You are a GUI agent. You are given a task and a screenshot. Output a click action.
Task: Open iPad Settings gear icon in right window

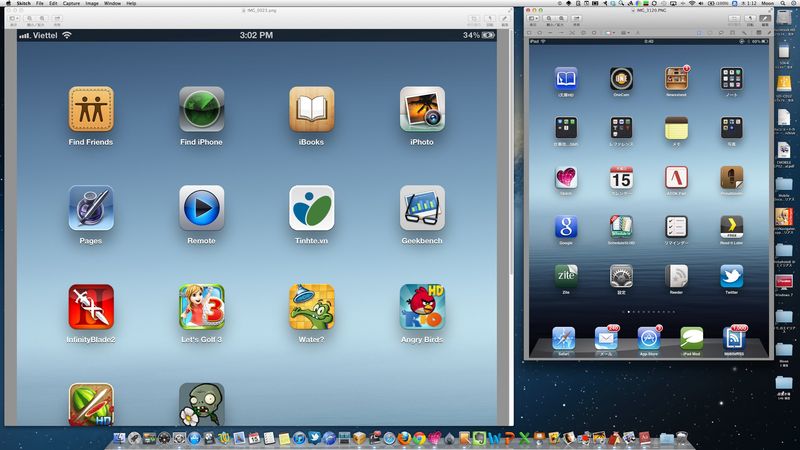coord(621,276)
